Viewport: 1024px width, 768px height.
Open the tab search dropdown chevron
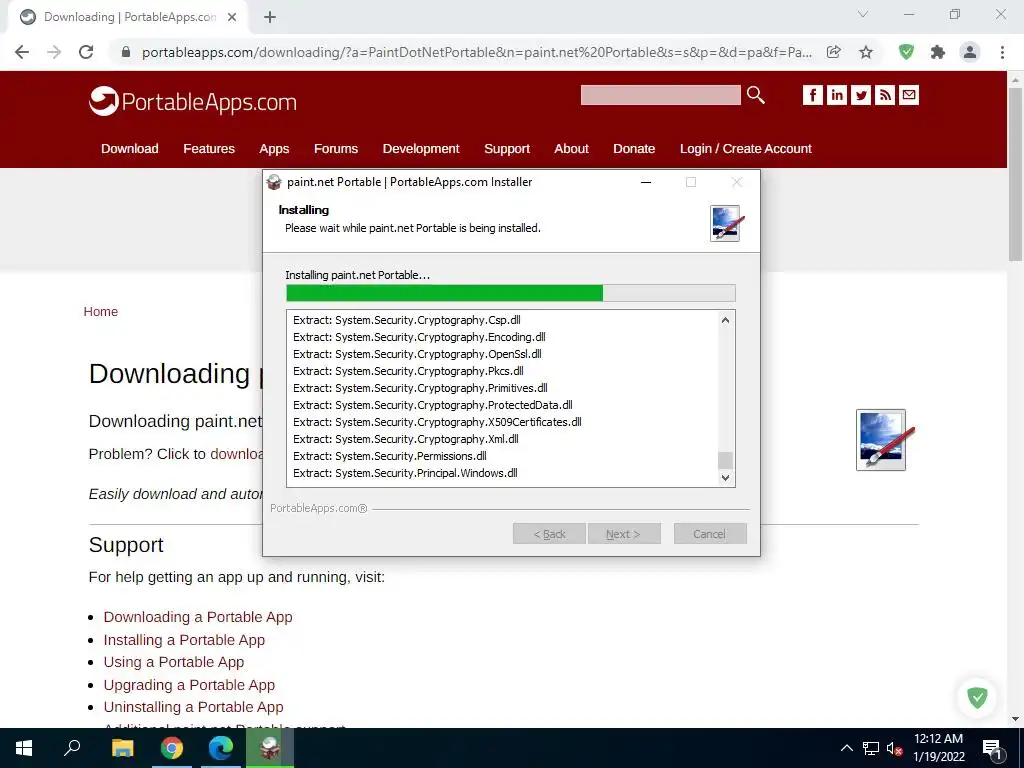click(863, 14)
